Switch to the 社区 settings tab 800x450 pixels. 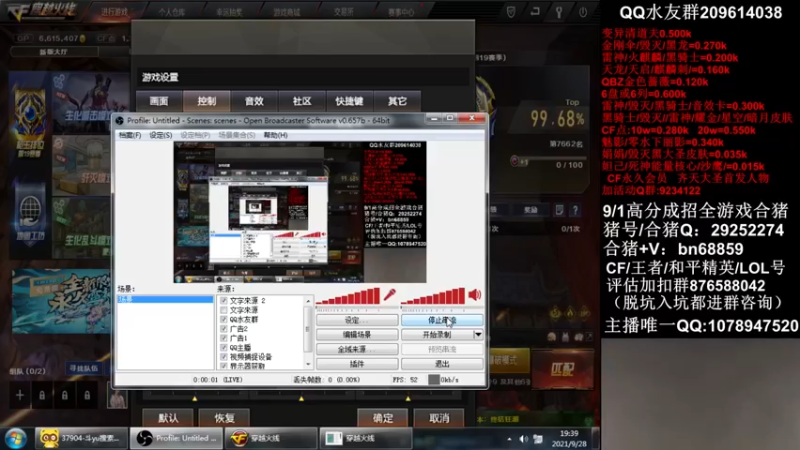tap(302, 101)
